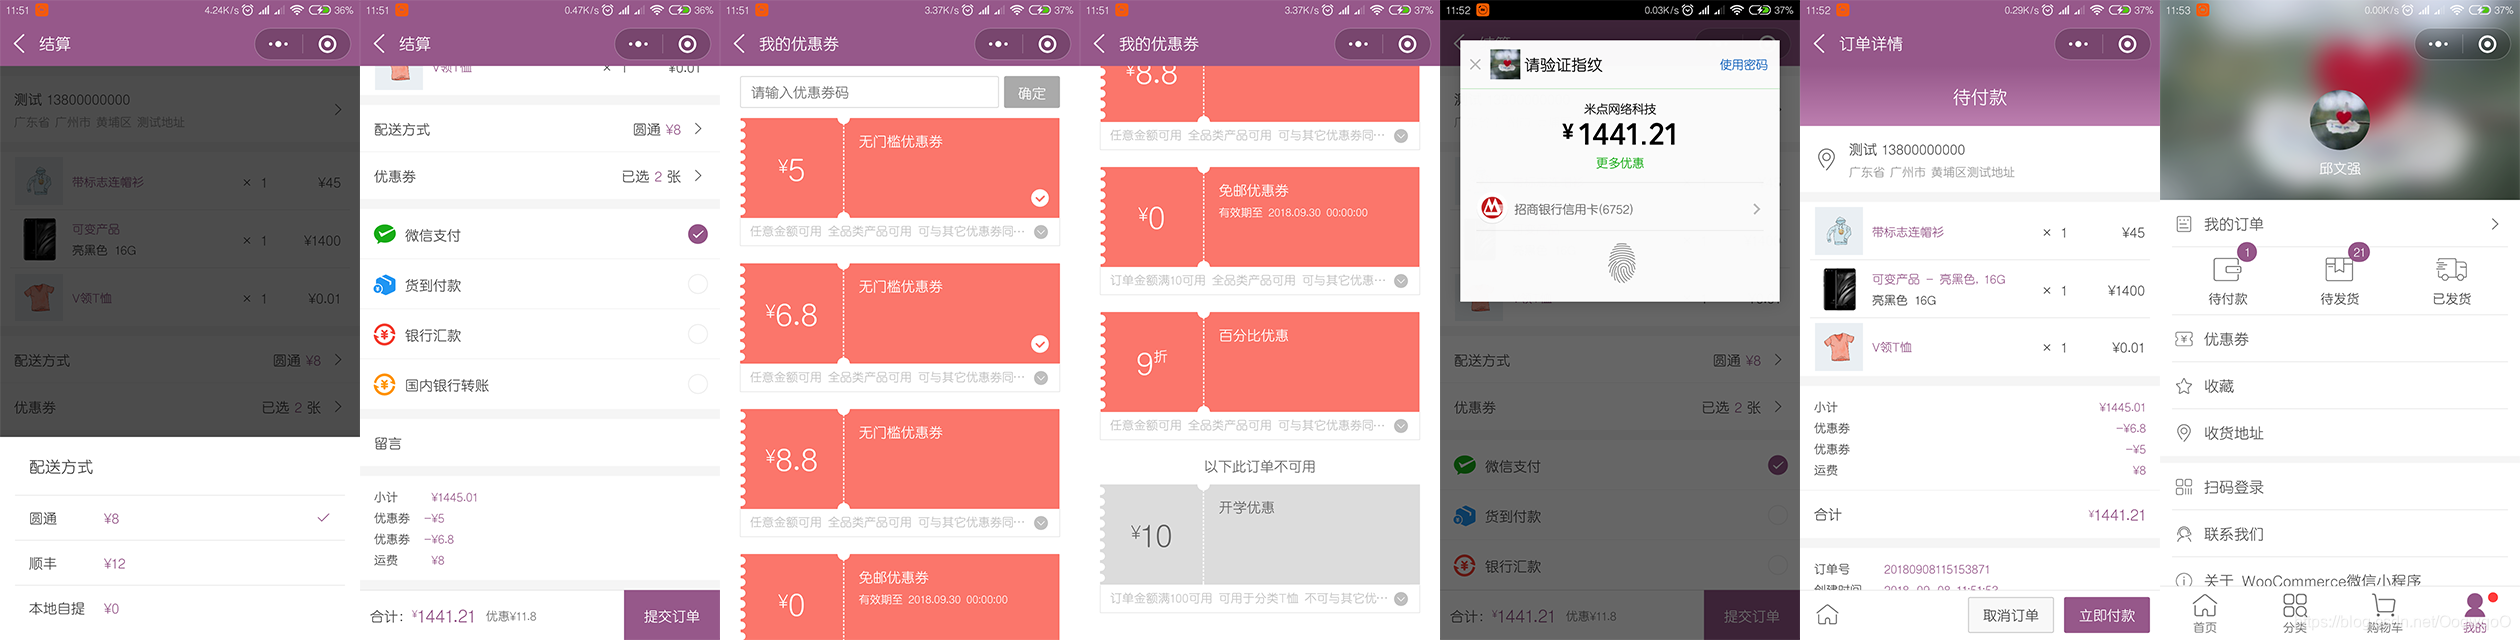Open mini-program menu dots on 订单详情 screen
This screenshot has width=2520, height=640.
pos(2078,44)
